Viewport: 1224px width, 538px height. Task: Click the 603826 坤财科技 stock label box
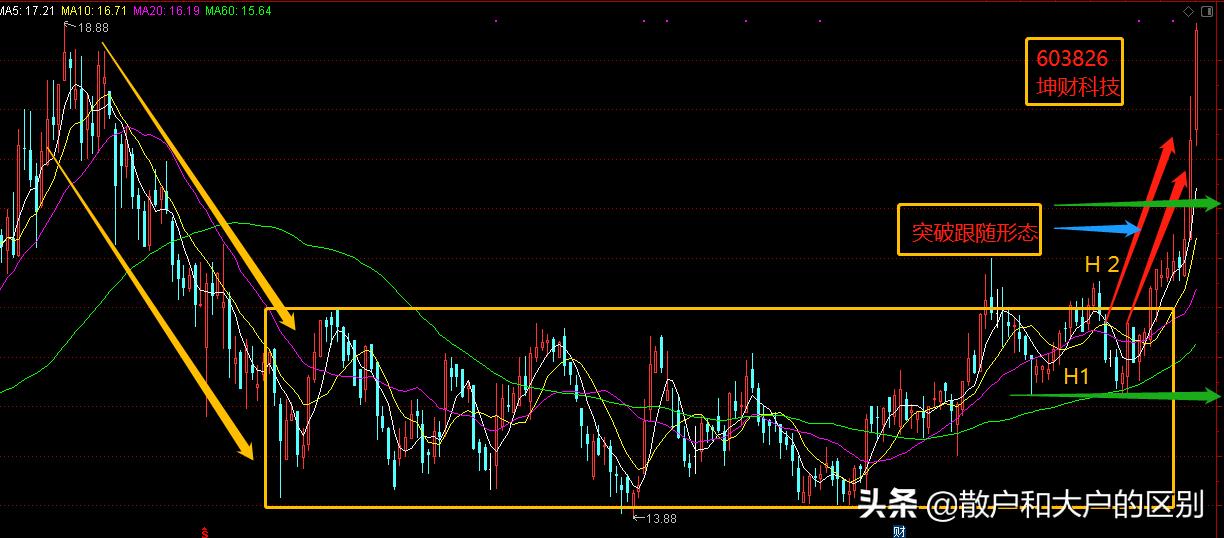tap(1074, 72)
